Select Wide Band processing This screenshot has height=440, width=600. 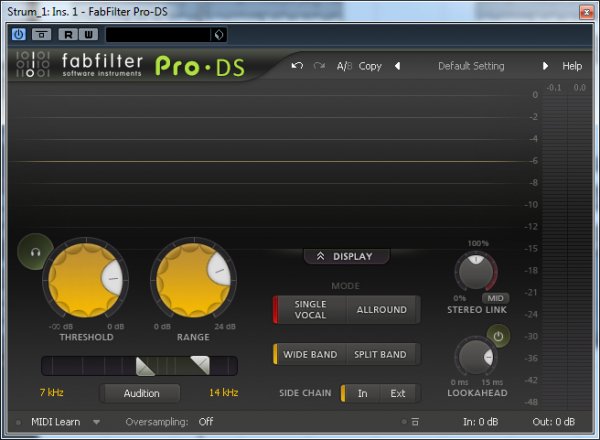coord(310,354)
